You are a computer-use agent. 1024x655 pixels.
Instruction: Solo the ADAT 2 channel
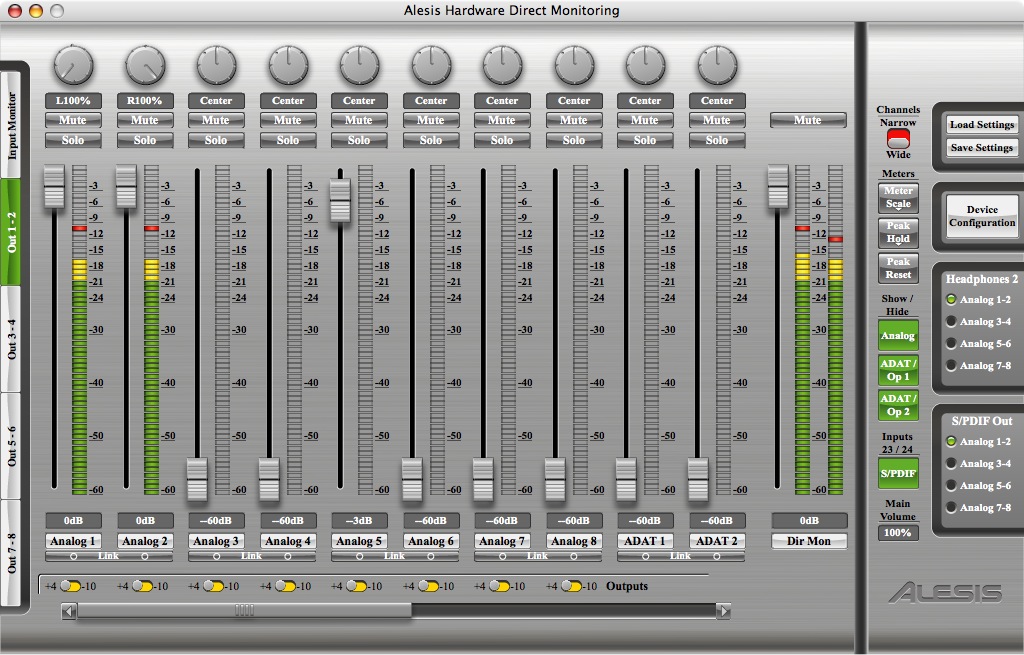click(717, 140)
